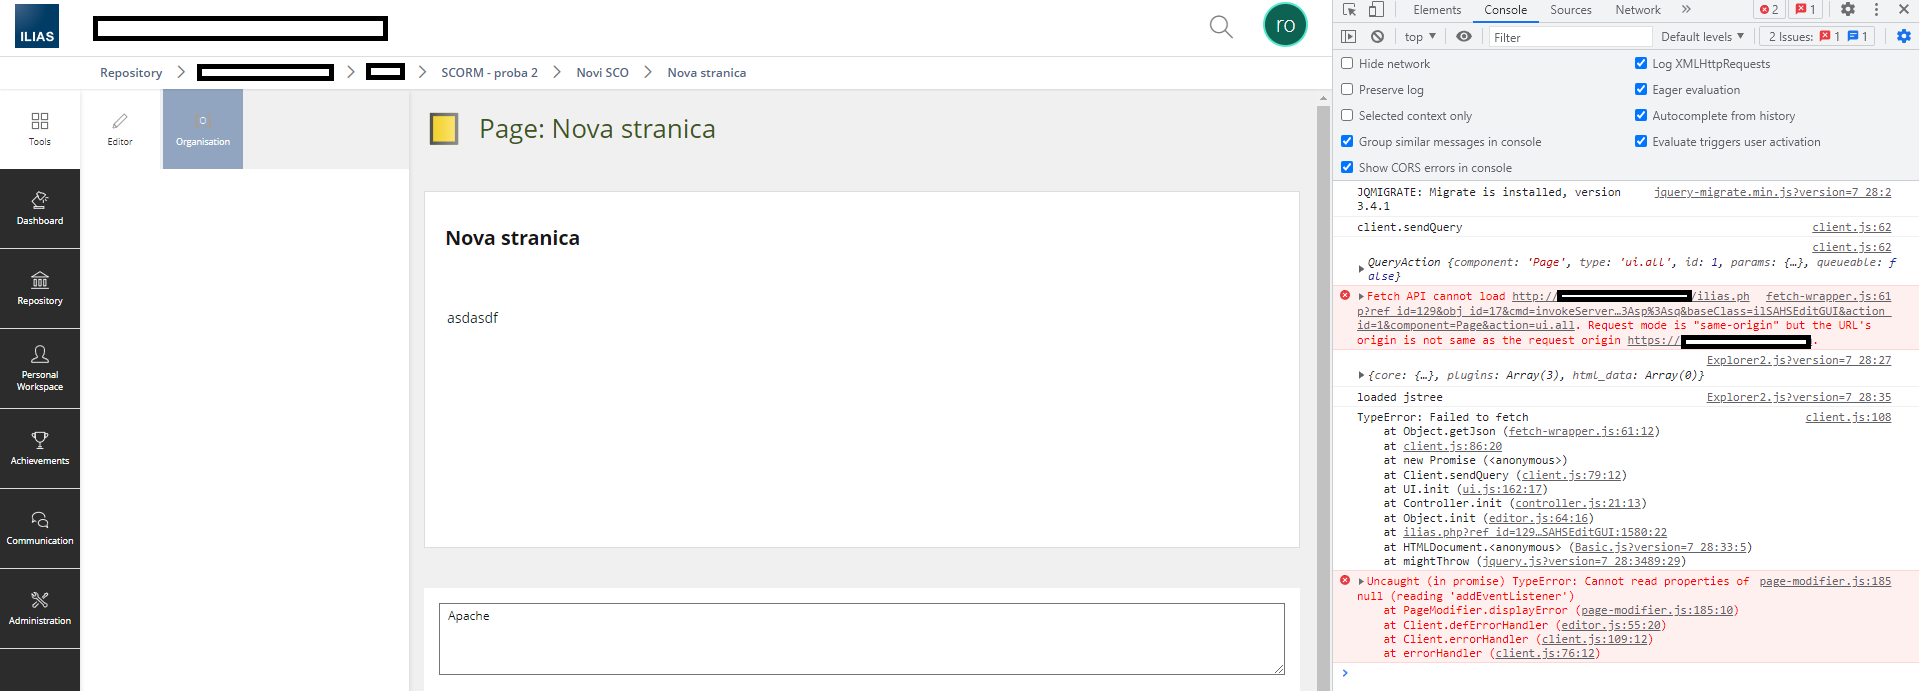Viewport: 1919px width, 691px height.
Task: Open the fetch-wrapper.js:61 source link
Action: (x=1828, y=297)
